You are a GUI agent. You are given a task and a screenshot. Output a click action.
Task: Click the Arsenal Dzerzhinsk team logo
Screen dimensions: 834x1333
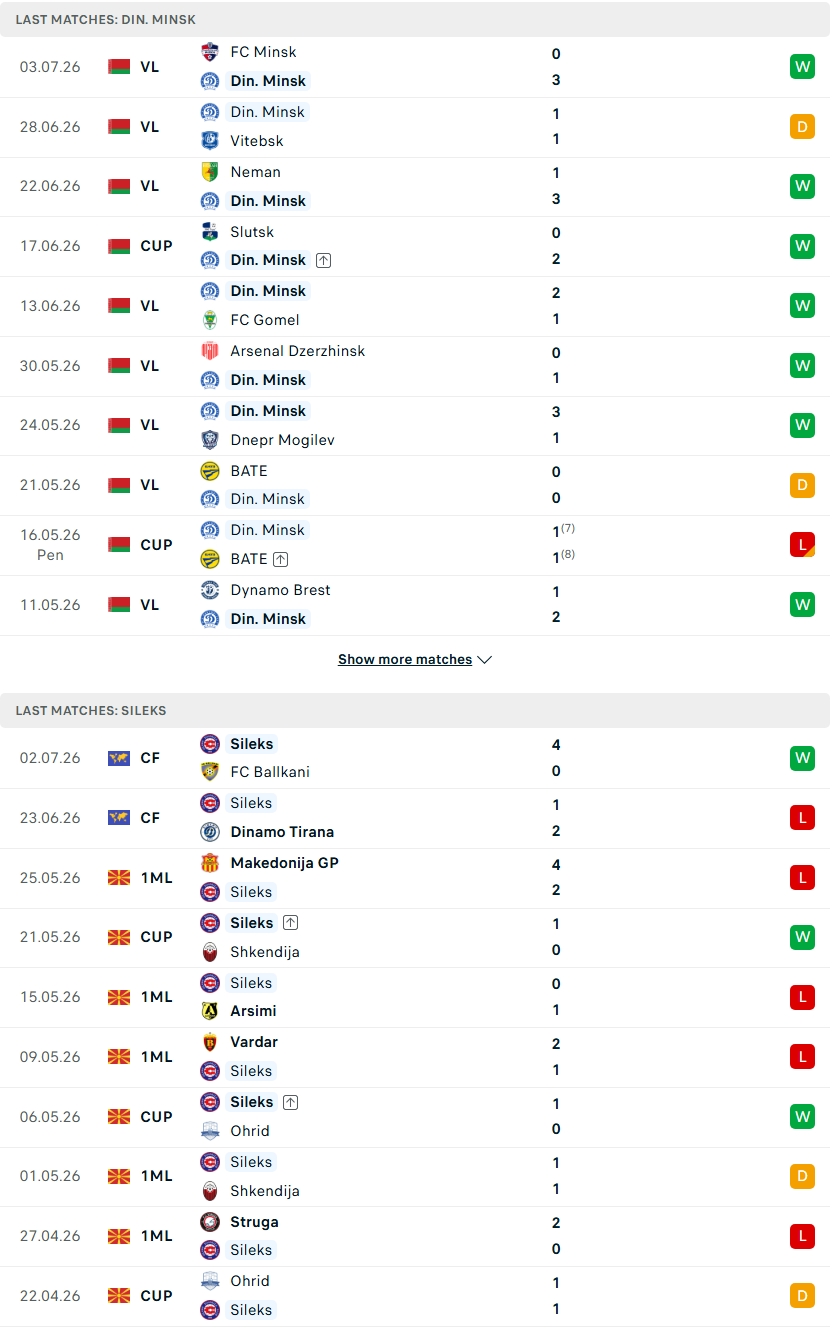[210, 351]
